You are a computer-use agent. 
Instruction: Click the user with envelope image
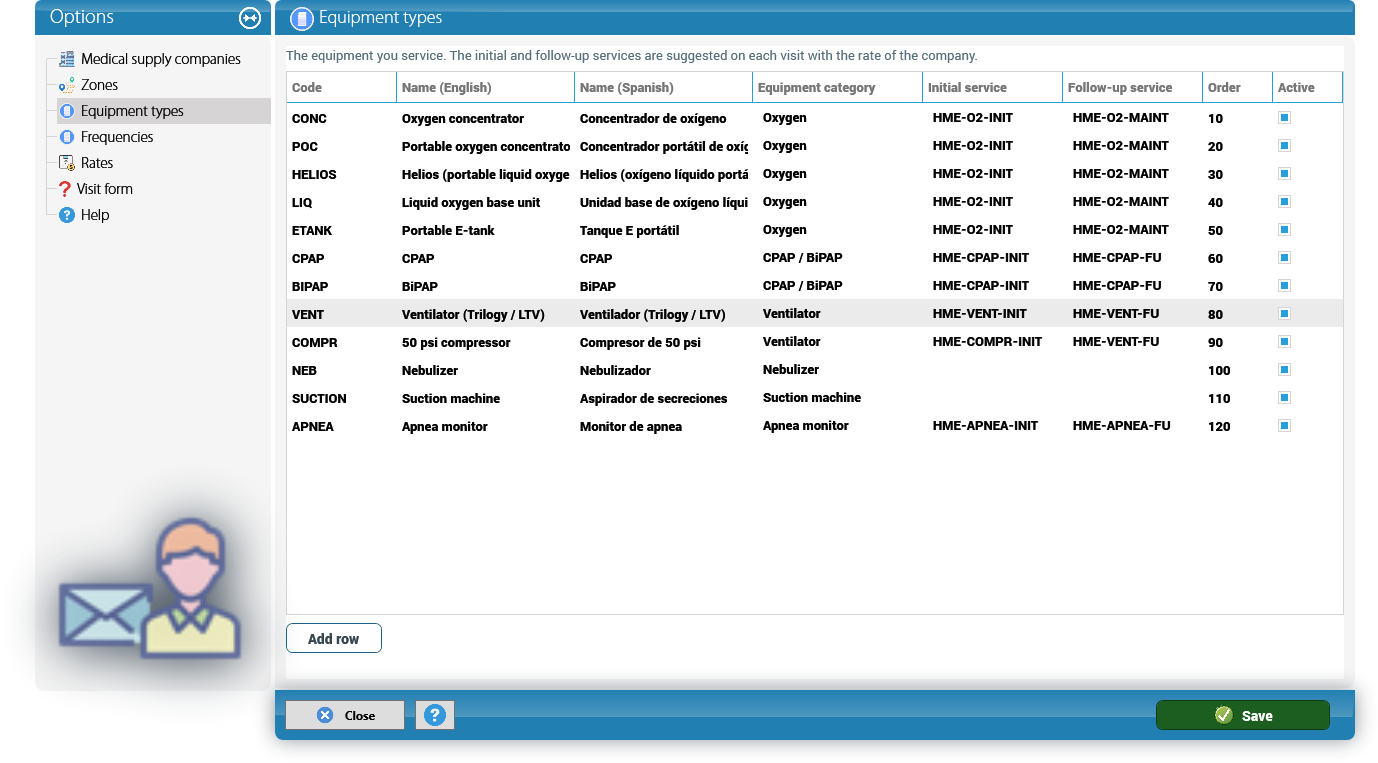point(150,588)
